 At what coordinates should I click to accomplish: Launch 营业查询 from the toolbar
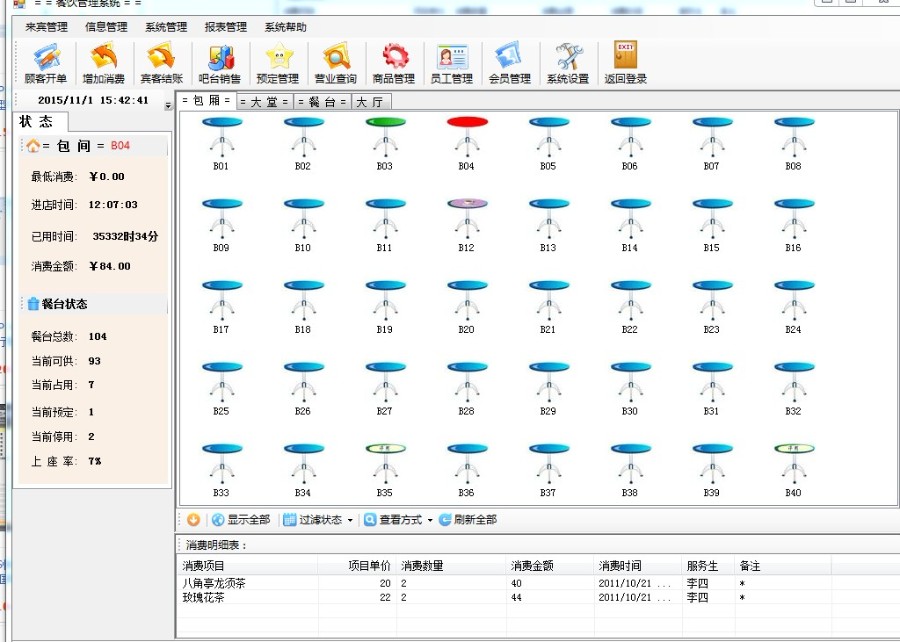[x=336, y=62]
